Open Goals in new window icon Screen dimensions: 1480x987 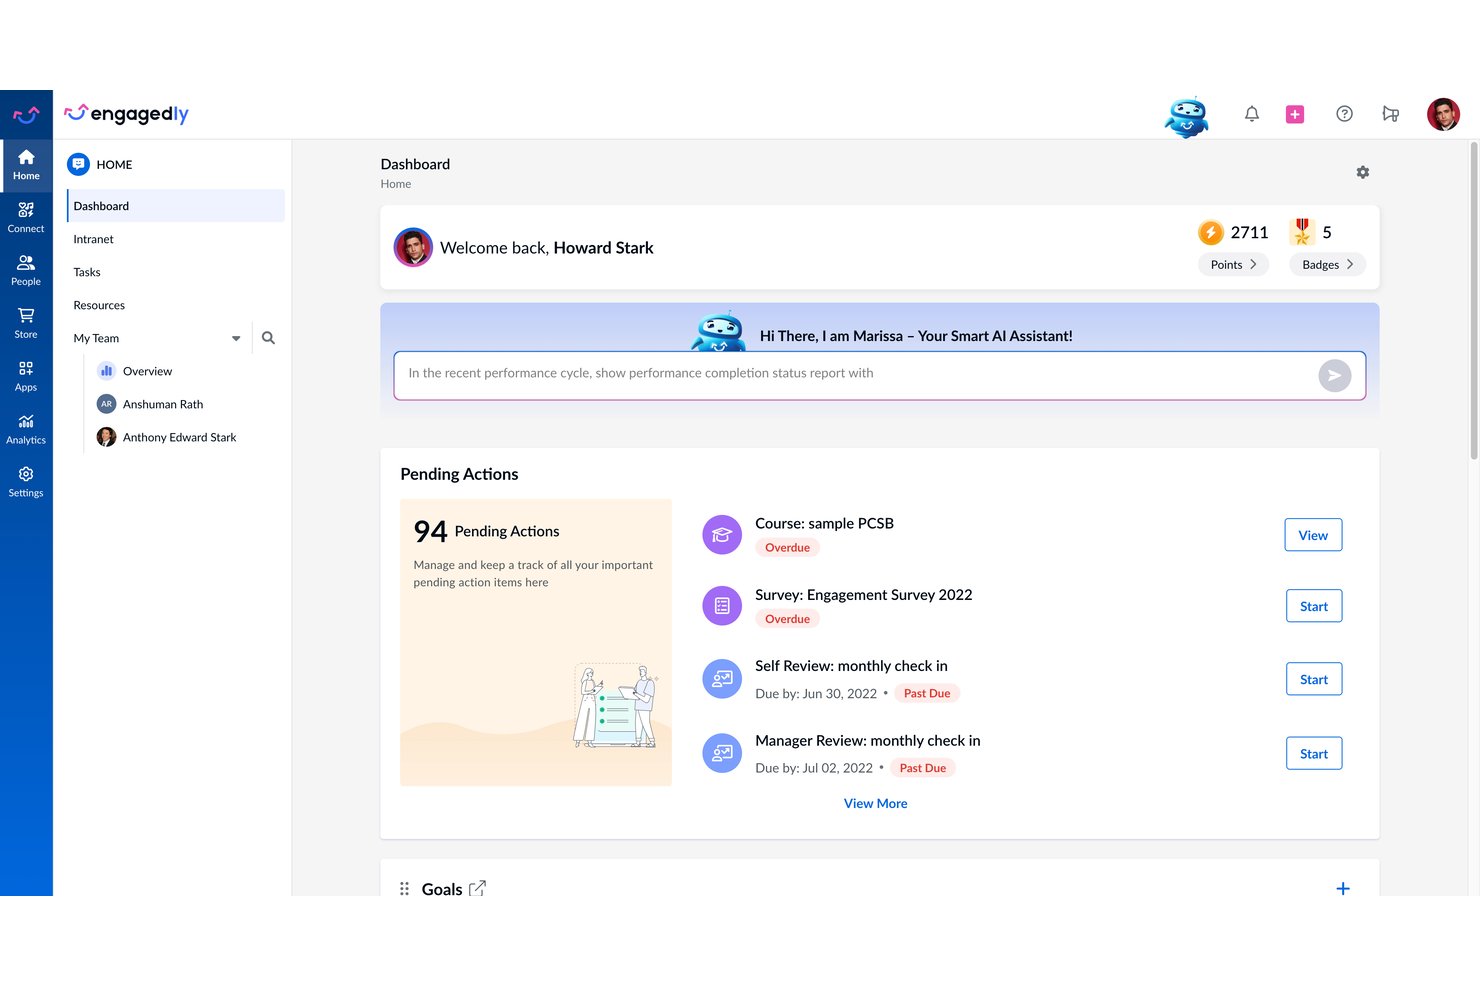tap(478, 888)
